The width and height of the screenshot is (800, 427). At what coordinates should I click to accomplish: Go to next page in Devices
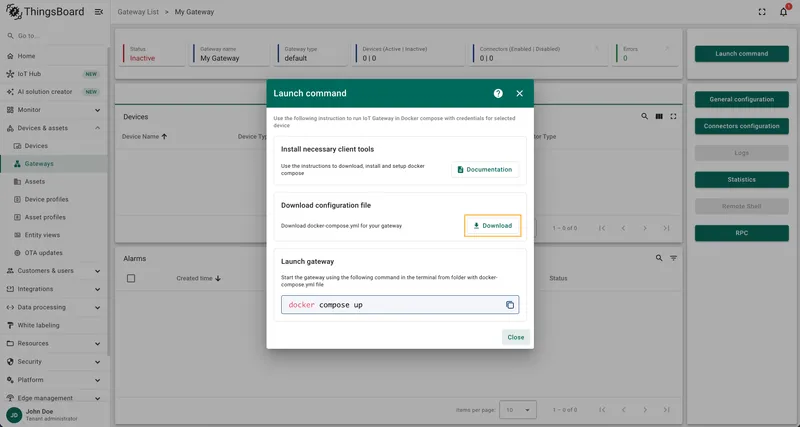click(645, 228)
